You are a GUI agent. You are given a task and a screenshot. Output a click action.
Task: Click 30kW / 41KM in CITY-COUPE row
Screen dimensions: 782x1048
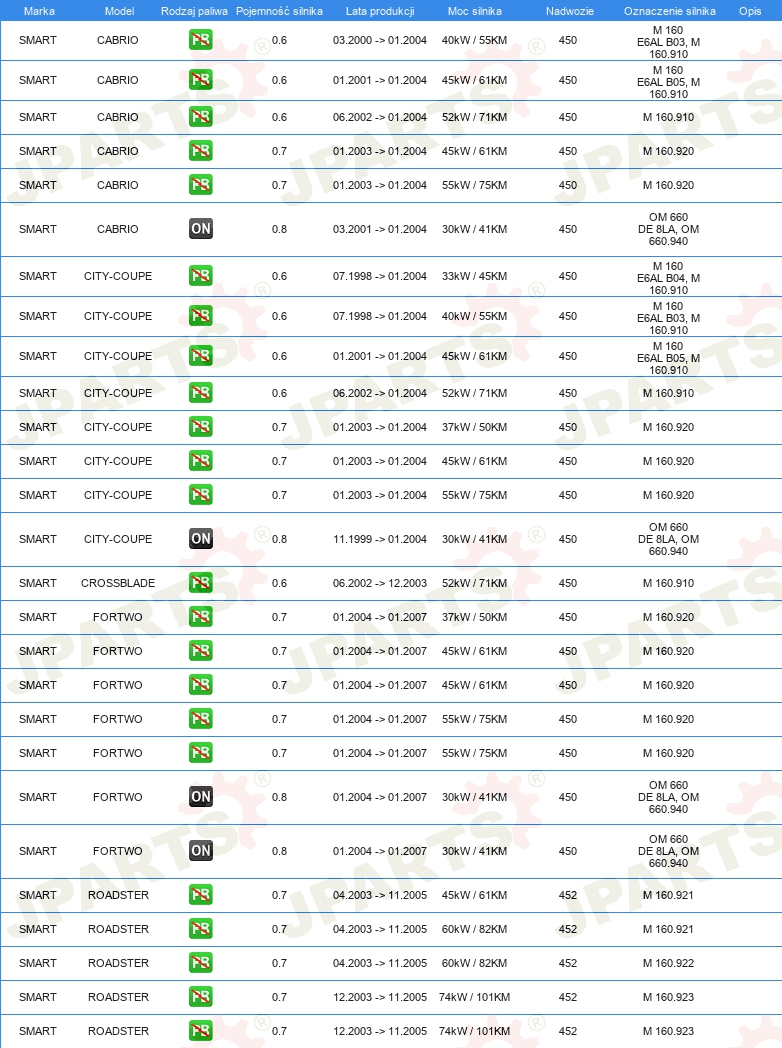[x=475, y=539]
